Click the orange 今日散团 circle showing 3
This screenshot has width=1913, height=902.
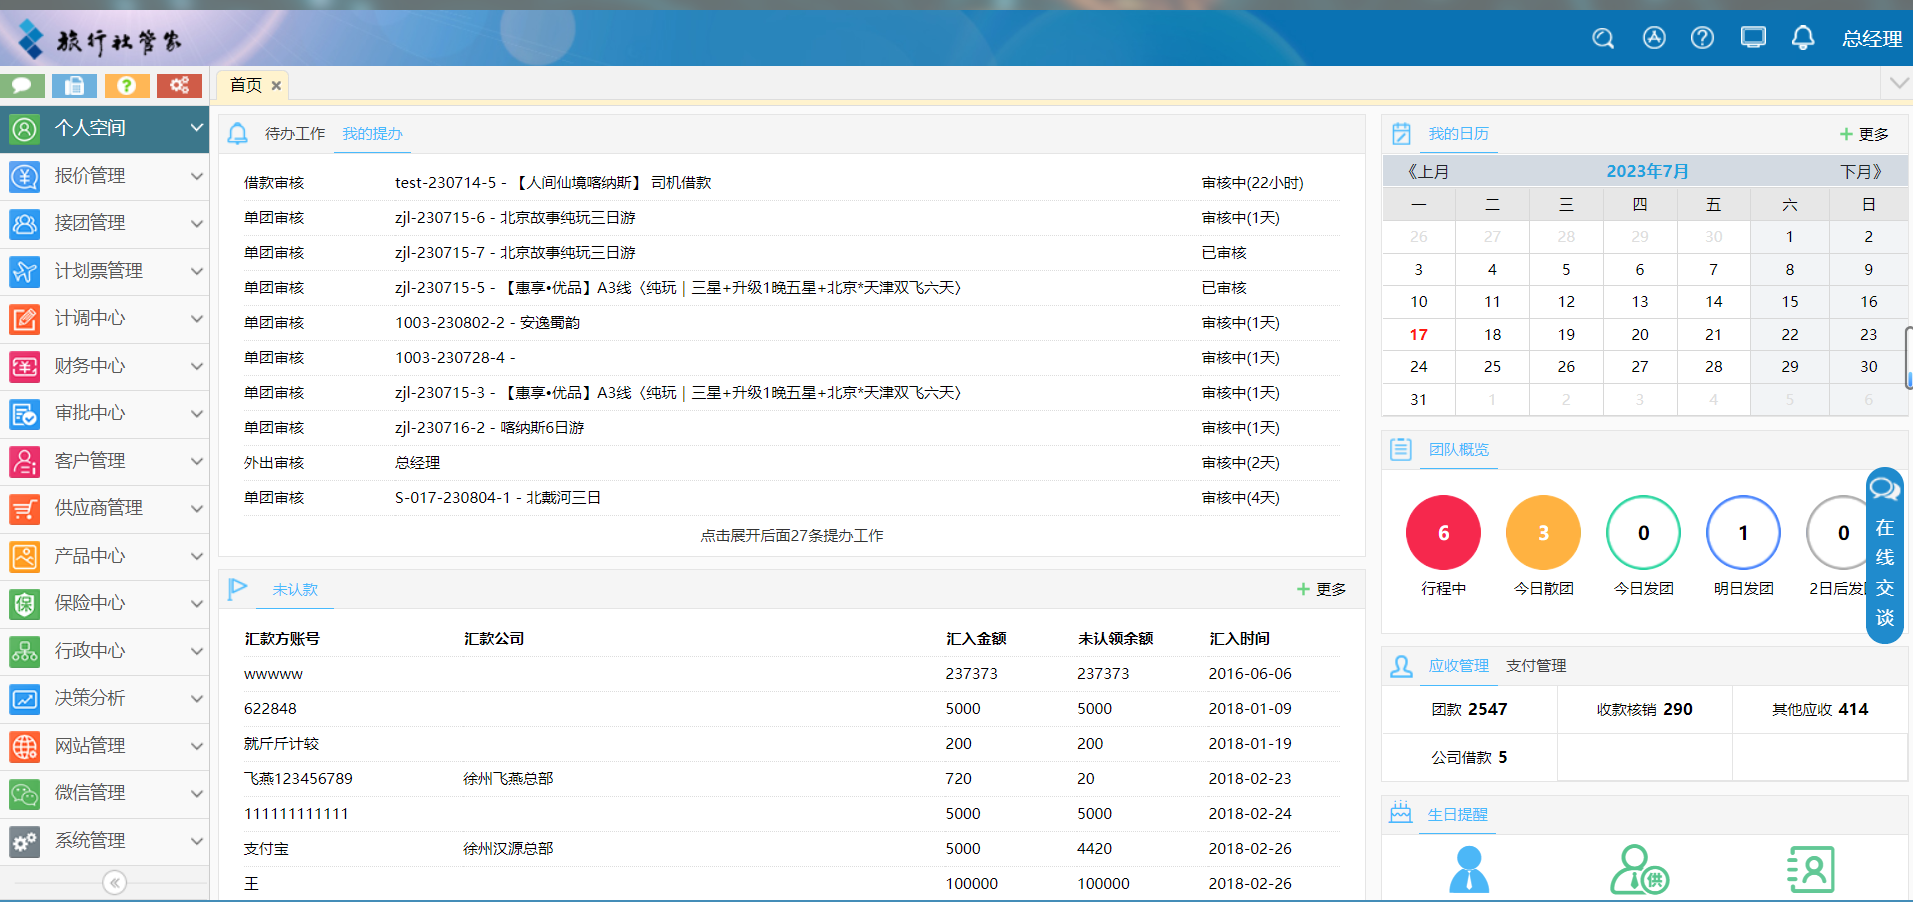point(1543,533)
